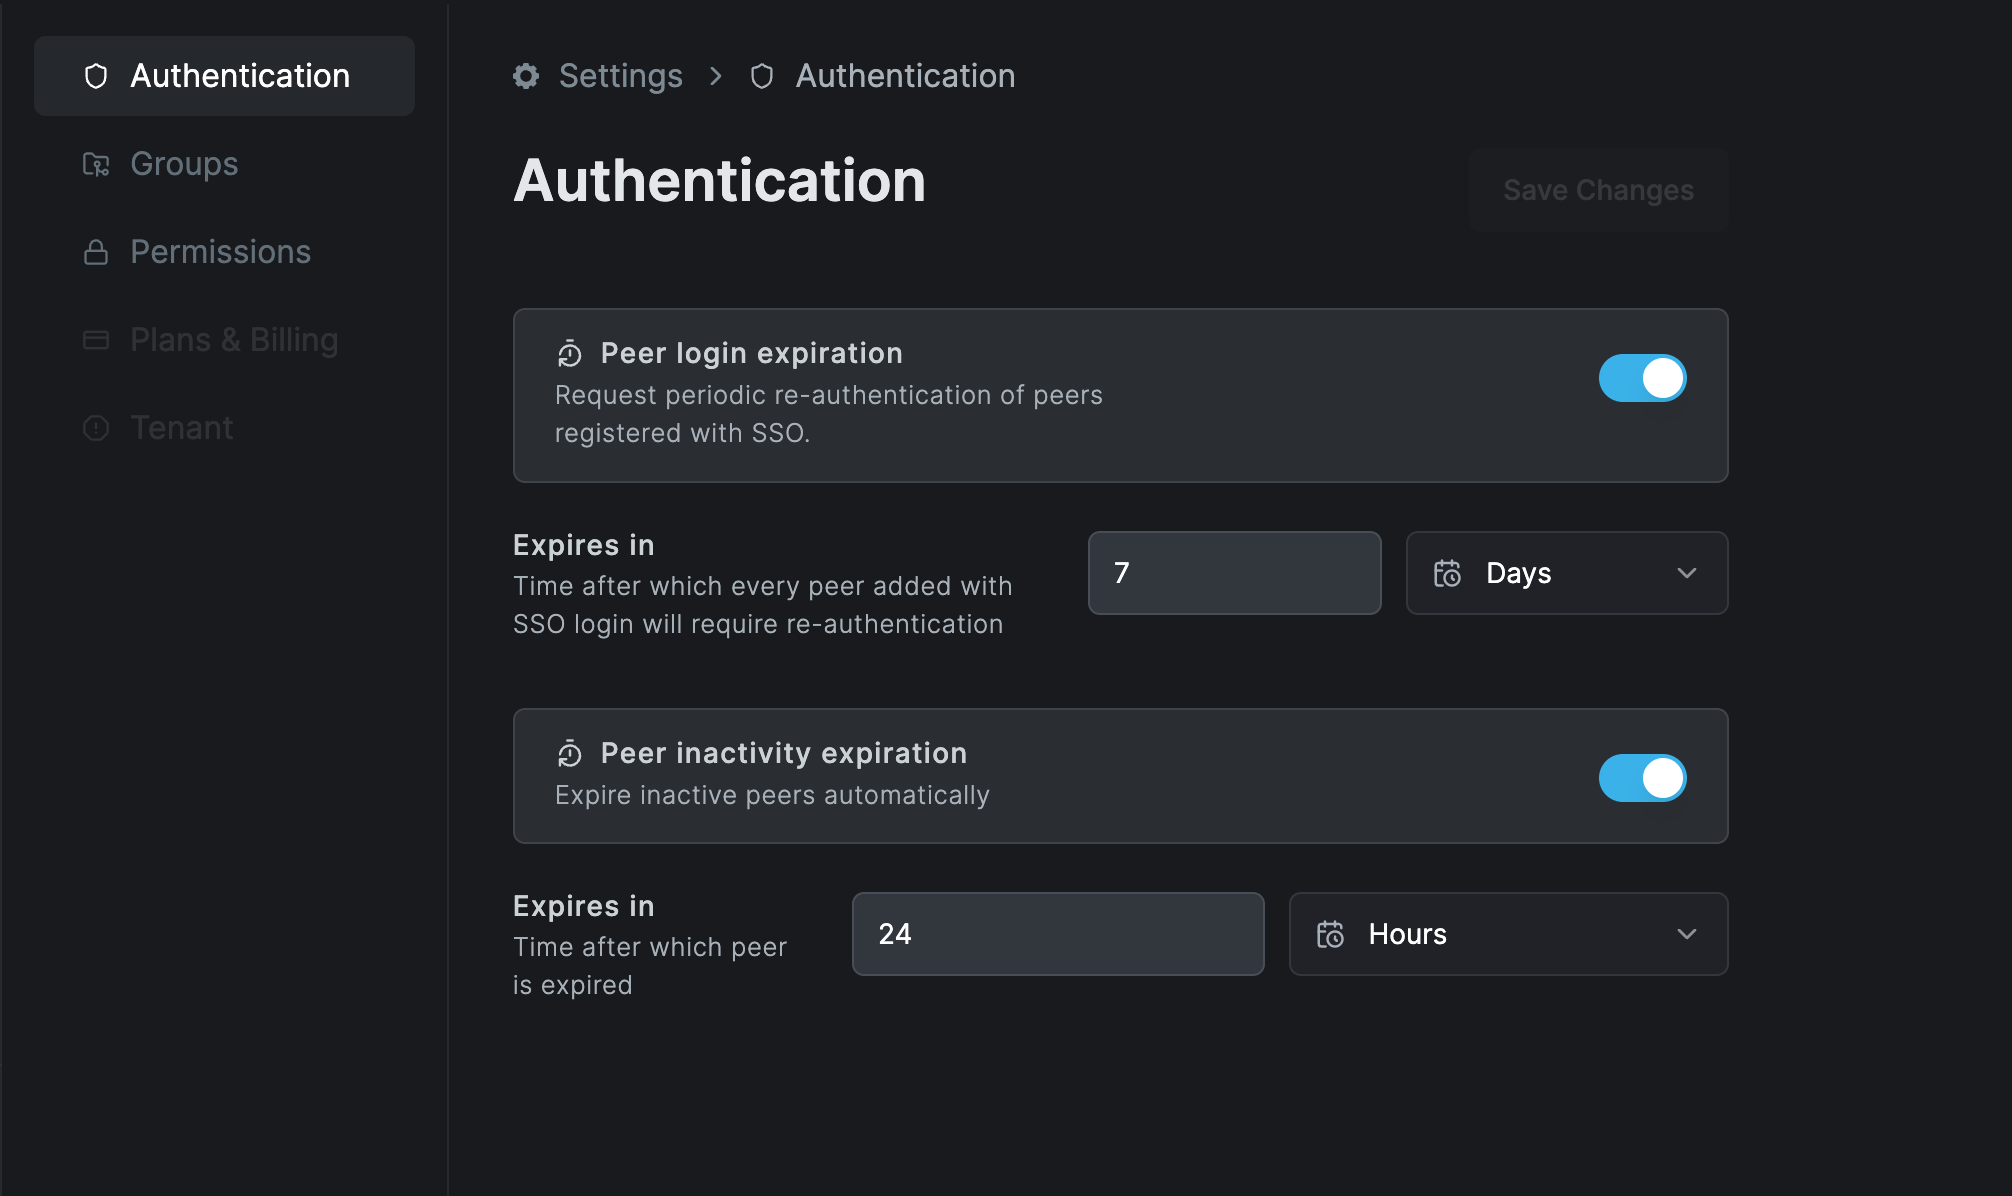Image resolution: width=2012 pixels, height=1196 pixels.
Task: Click the Permissions lock icon in sidebar
Action: click(96, 252)
